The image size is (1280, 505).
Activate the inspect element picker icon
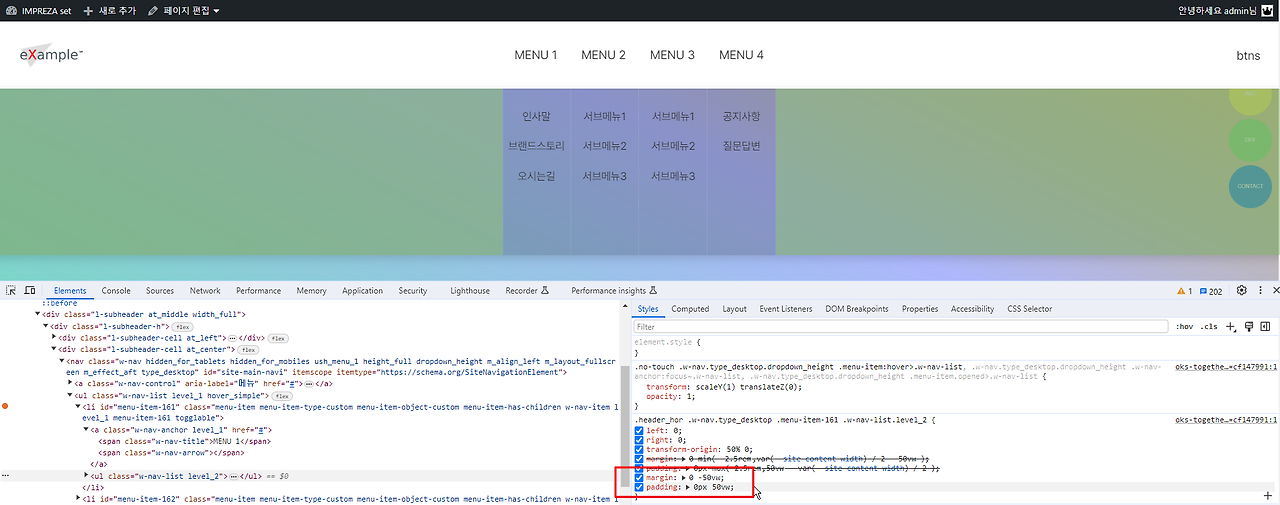tap(11, 291)
